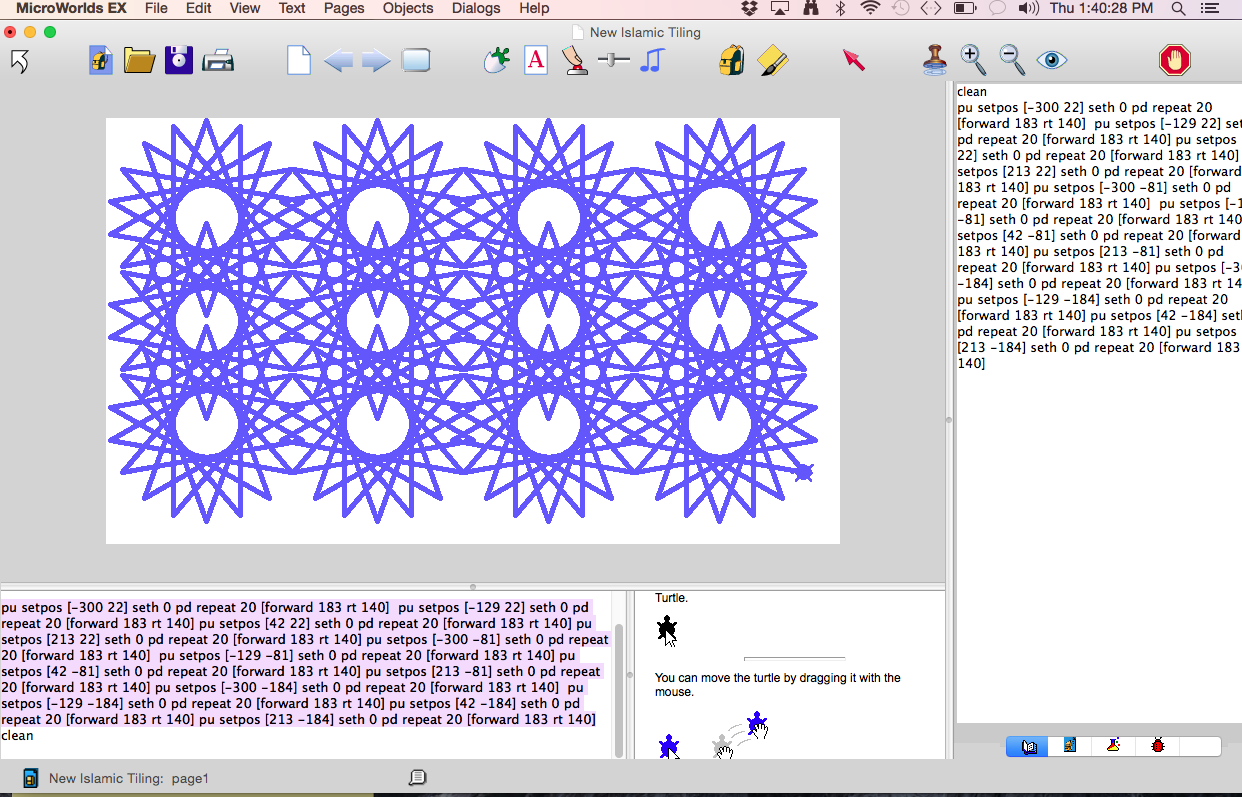Click the turtle on the drawing canvas
Image resolution: width=1242 pixels, height=797 pixels.
pos(804,472)
